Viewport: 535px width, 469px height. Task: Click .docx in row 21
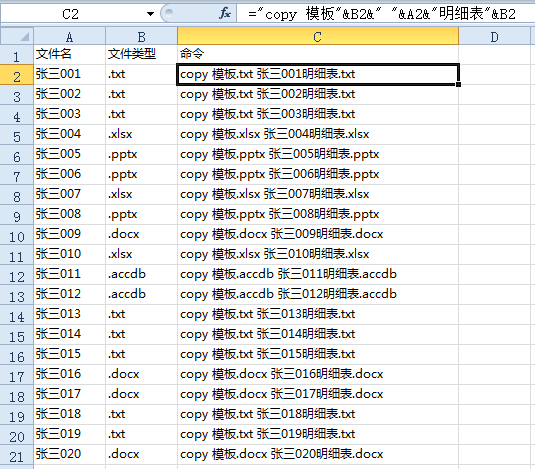[x=141, y=454]
